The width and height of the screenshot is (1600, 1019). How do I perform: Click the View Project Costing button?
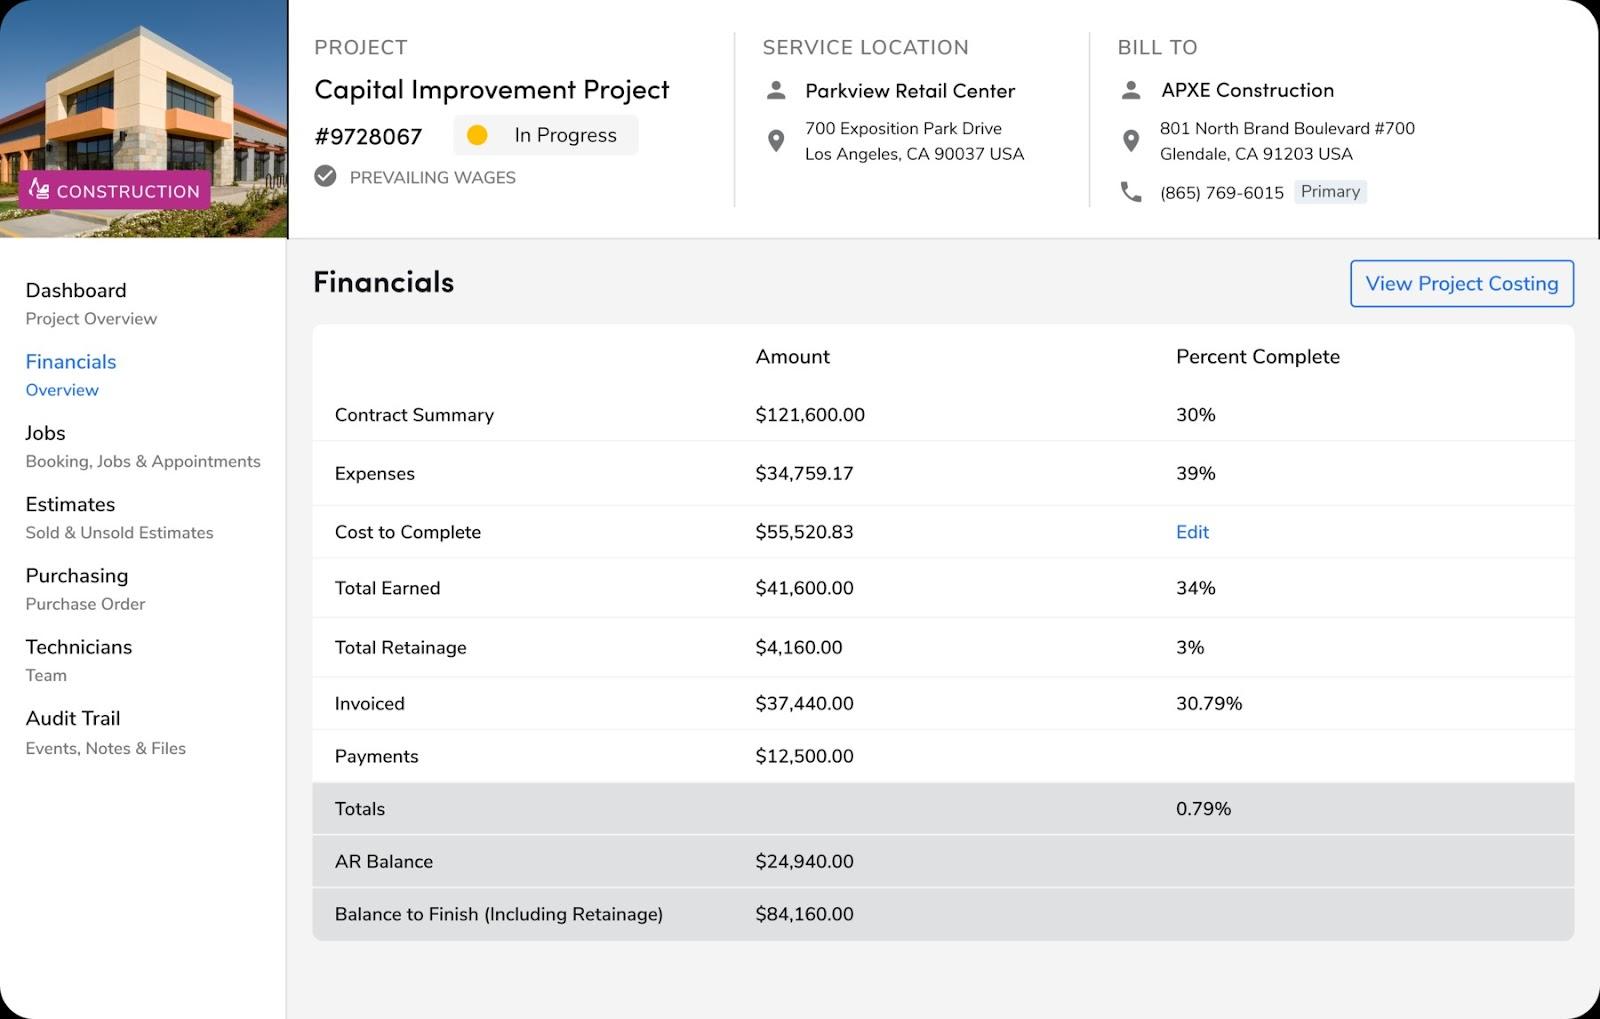point(1461,284)
